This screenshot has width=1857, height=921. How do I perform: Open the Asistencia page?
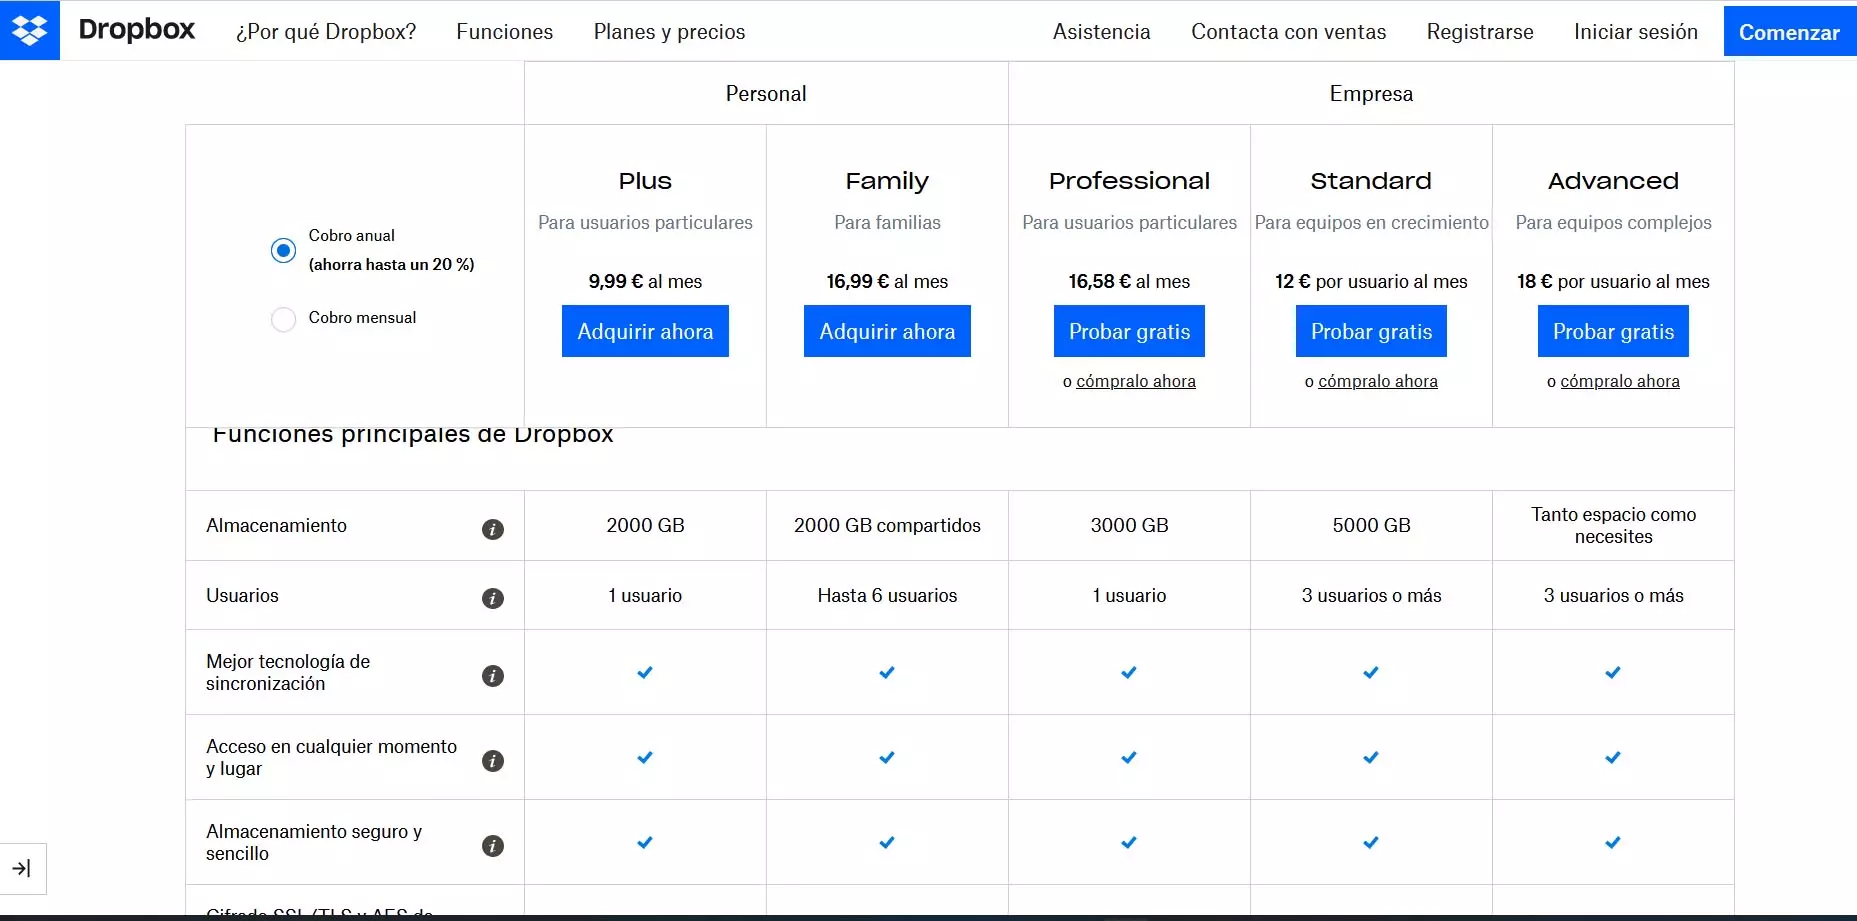(1101, 32)
